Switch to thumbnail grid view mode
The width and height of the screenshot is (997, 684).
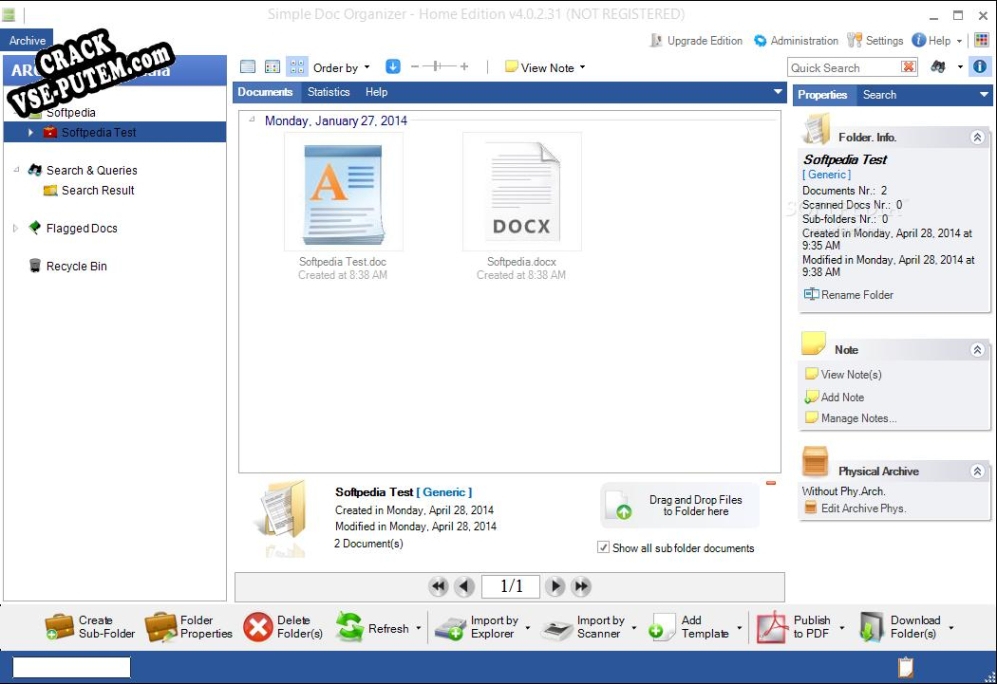[x=296, y=65]
